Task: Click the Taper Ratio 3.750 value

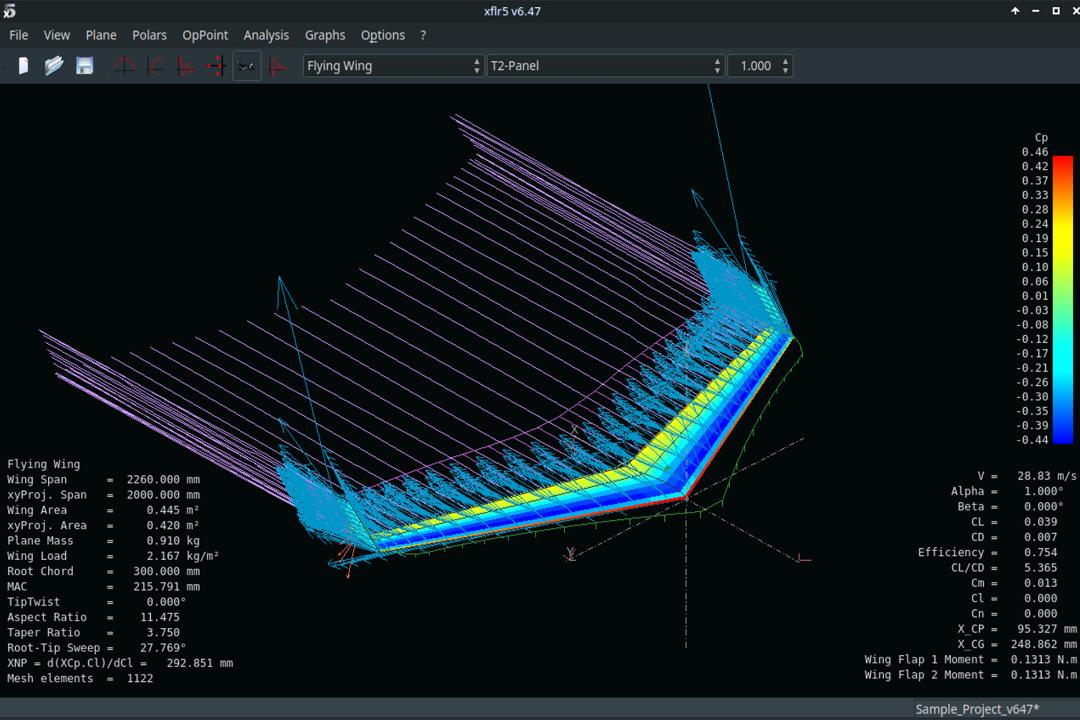Action: point(163,632)
